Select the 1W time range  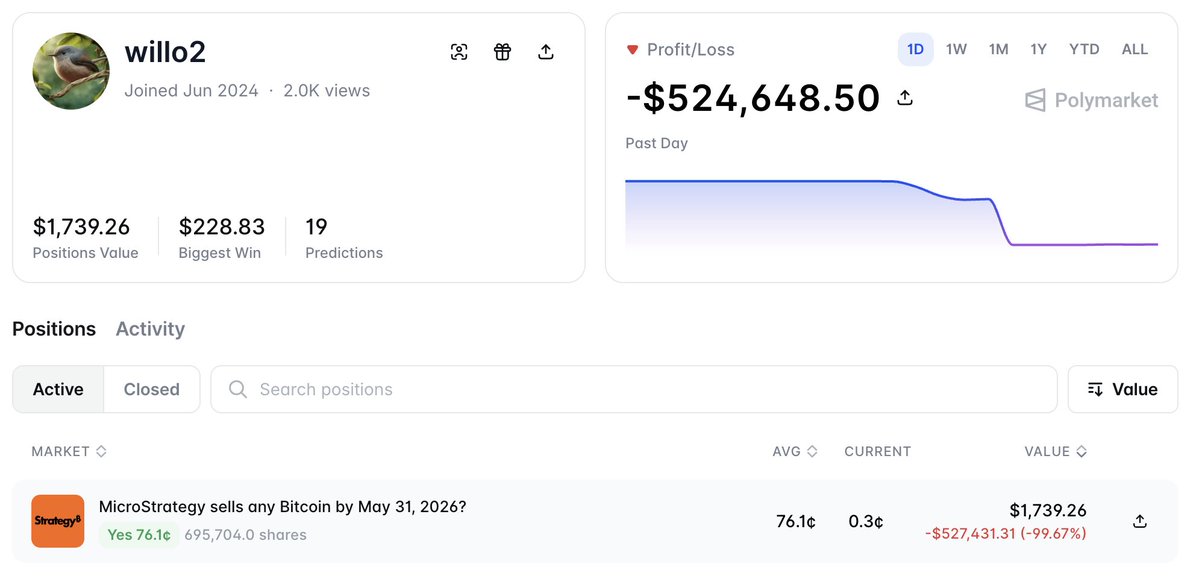957,49
